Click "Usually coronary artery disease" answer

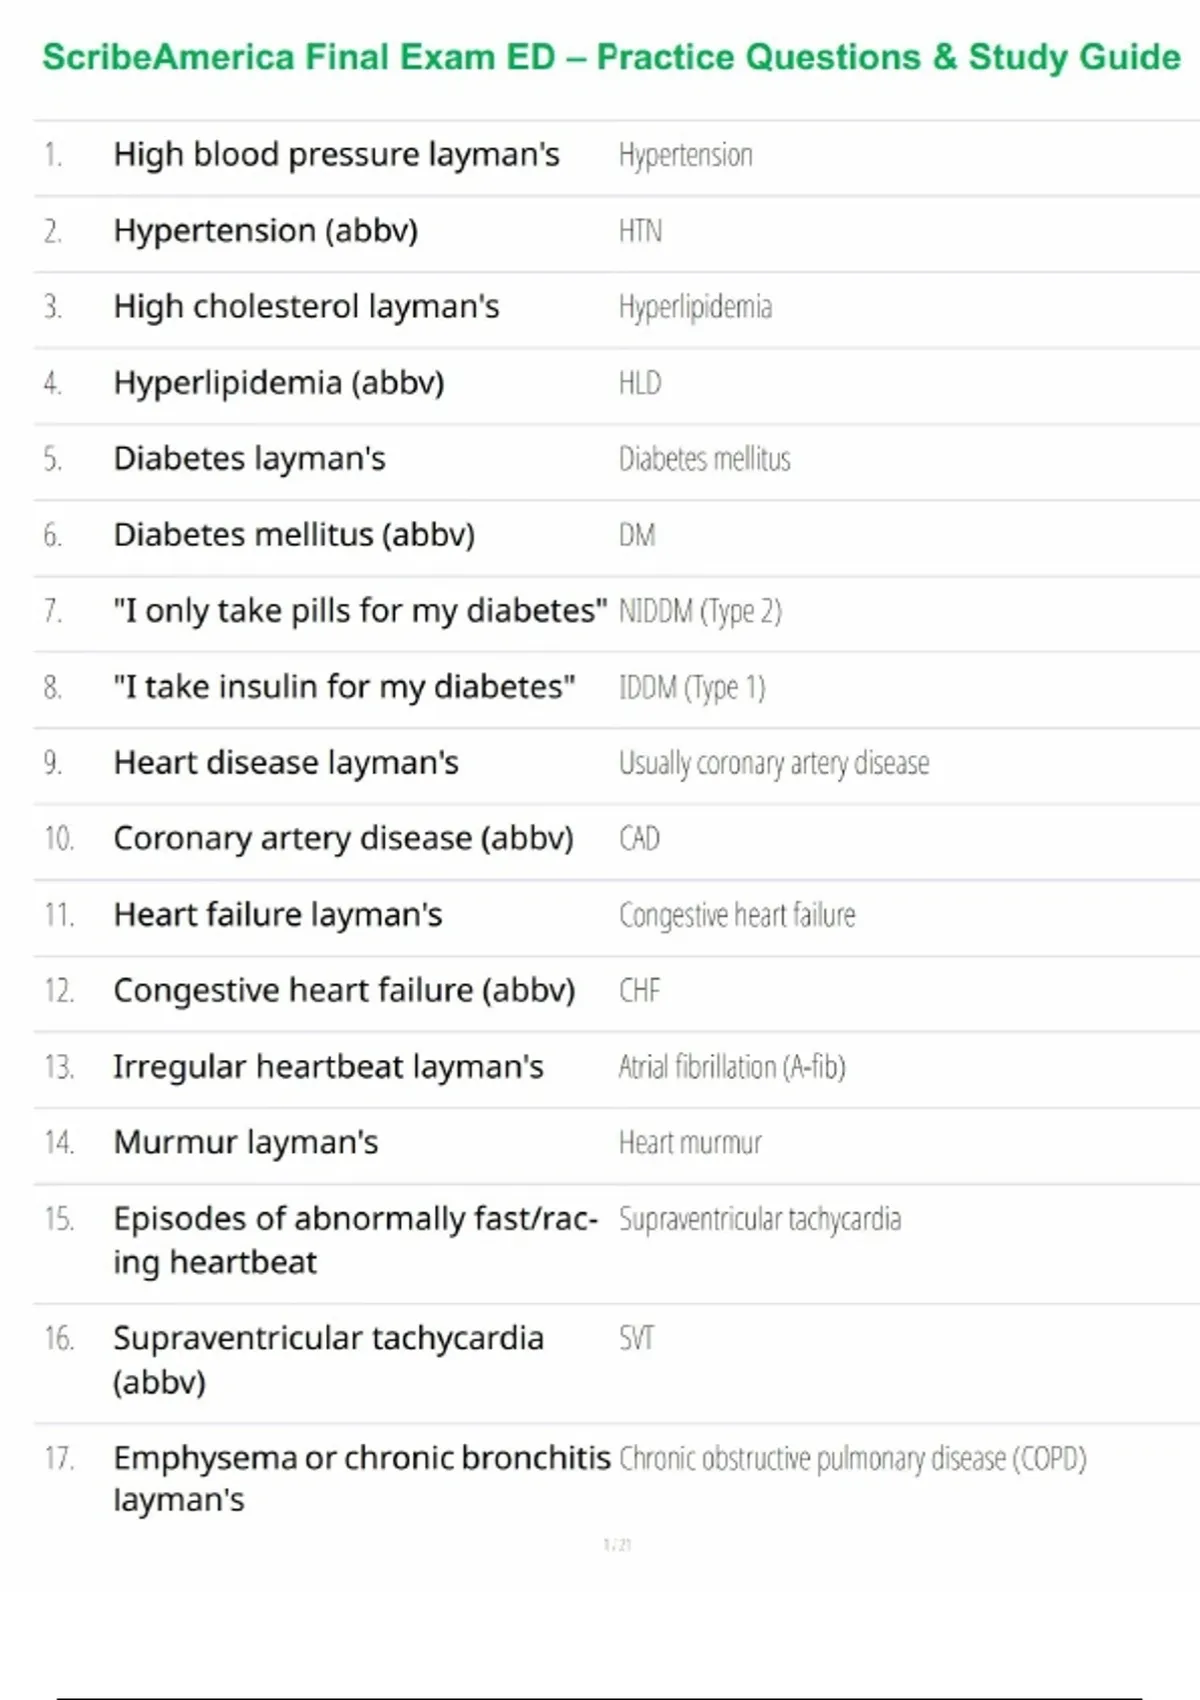click(774, 763)
